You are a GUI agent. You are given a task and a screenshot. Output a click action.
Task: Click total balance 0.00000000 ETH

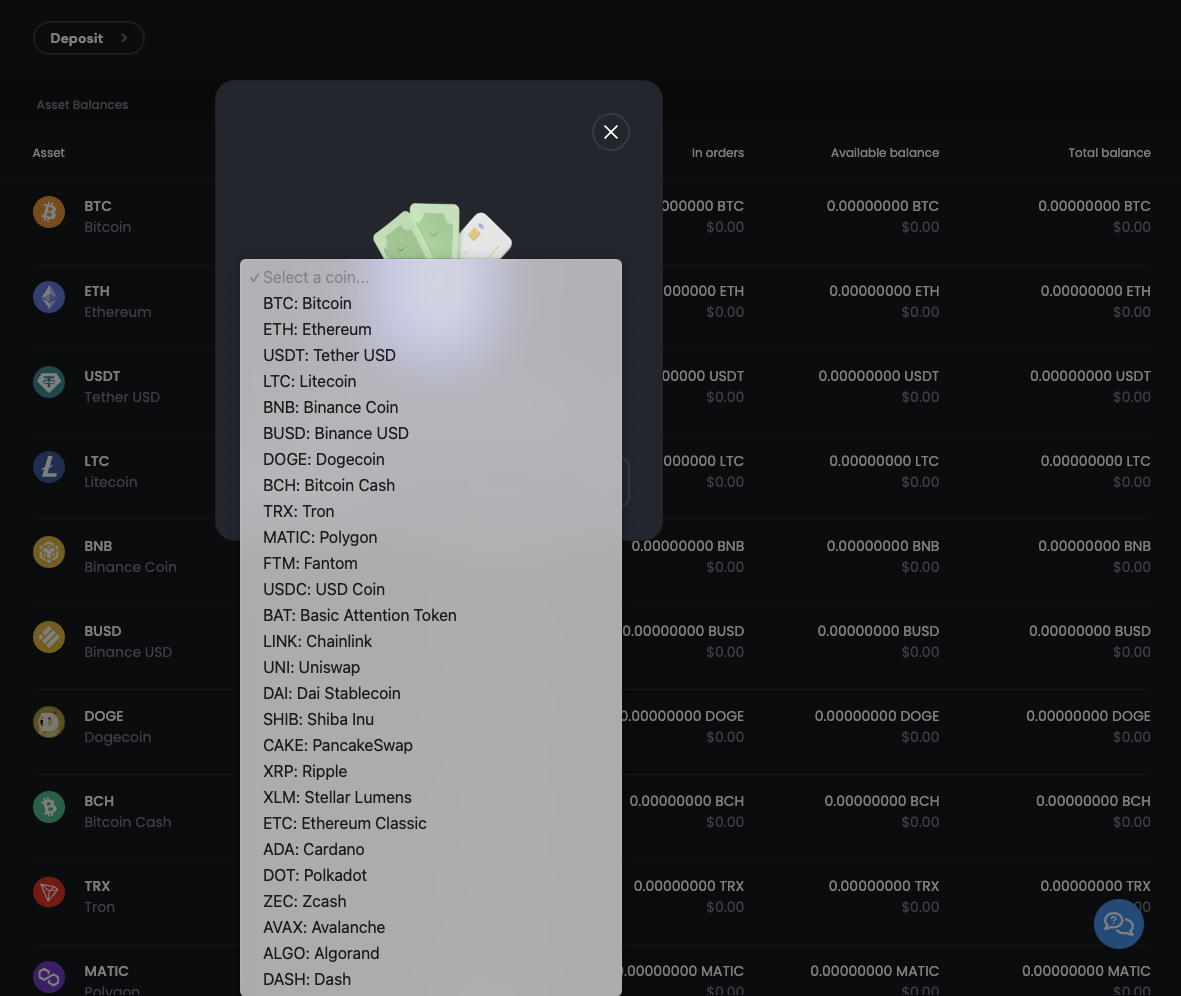pos(1096,291)
